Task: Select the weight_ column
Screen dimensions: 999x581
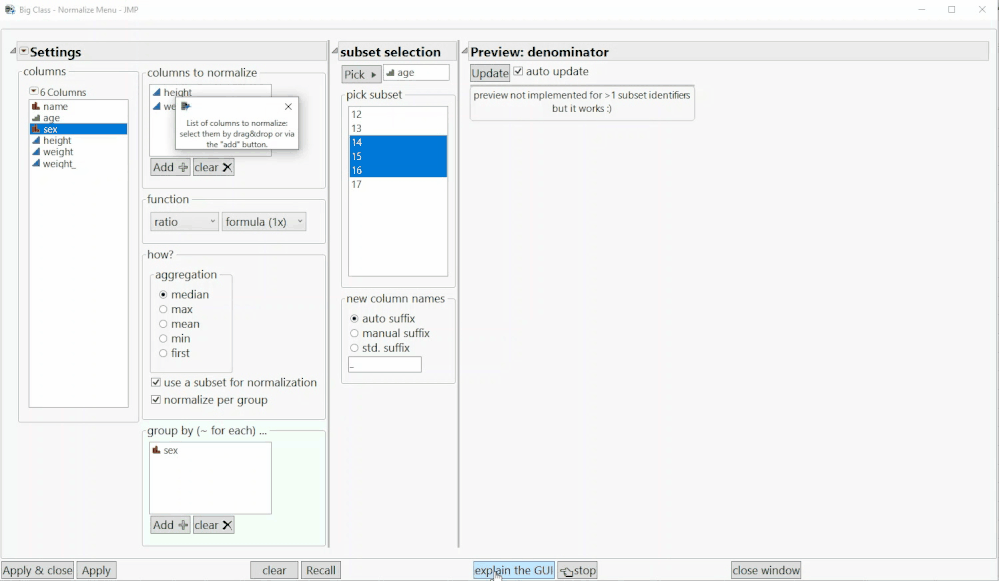Action: pos(78,164)
